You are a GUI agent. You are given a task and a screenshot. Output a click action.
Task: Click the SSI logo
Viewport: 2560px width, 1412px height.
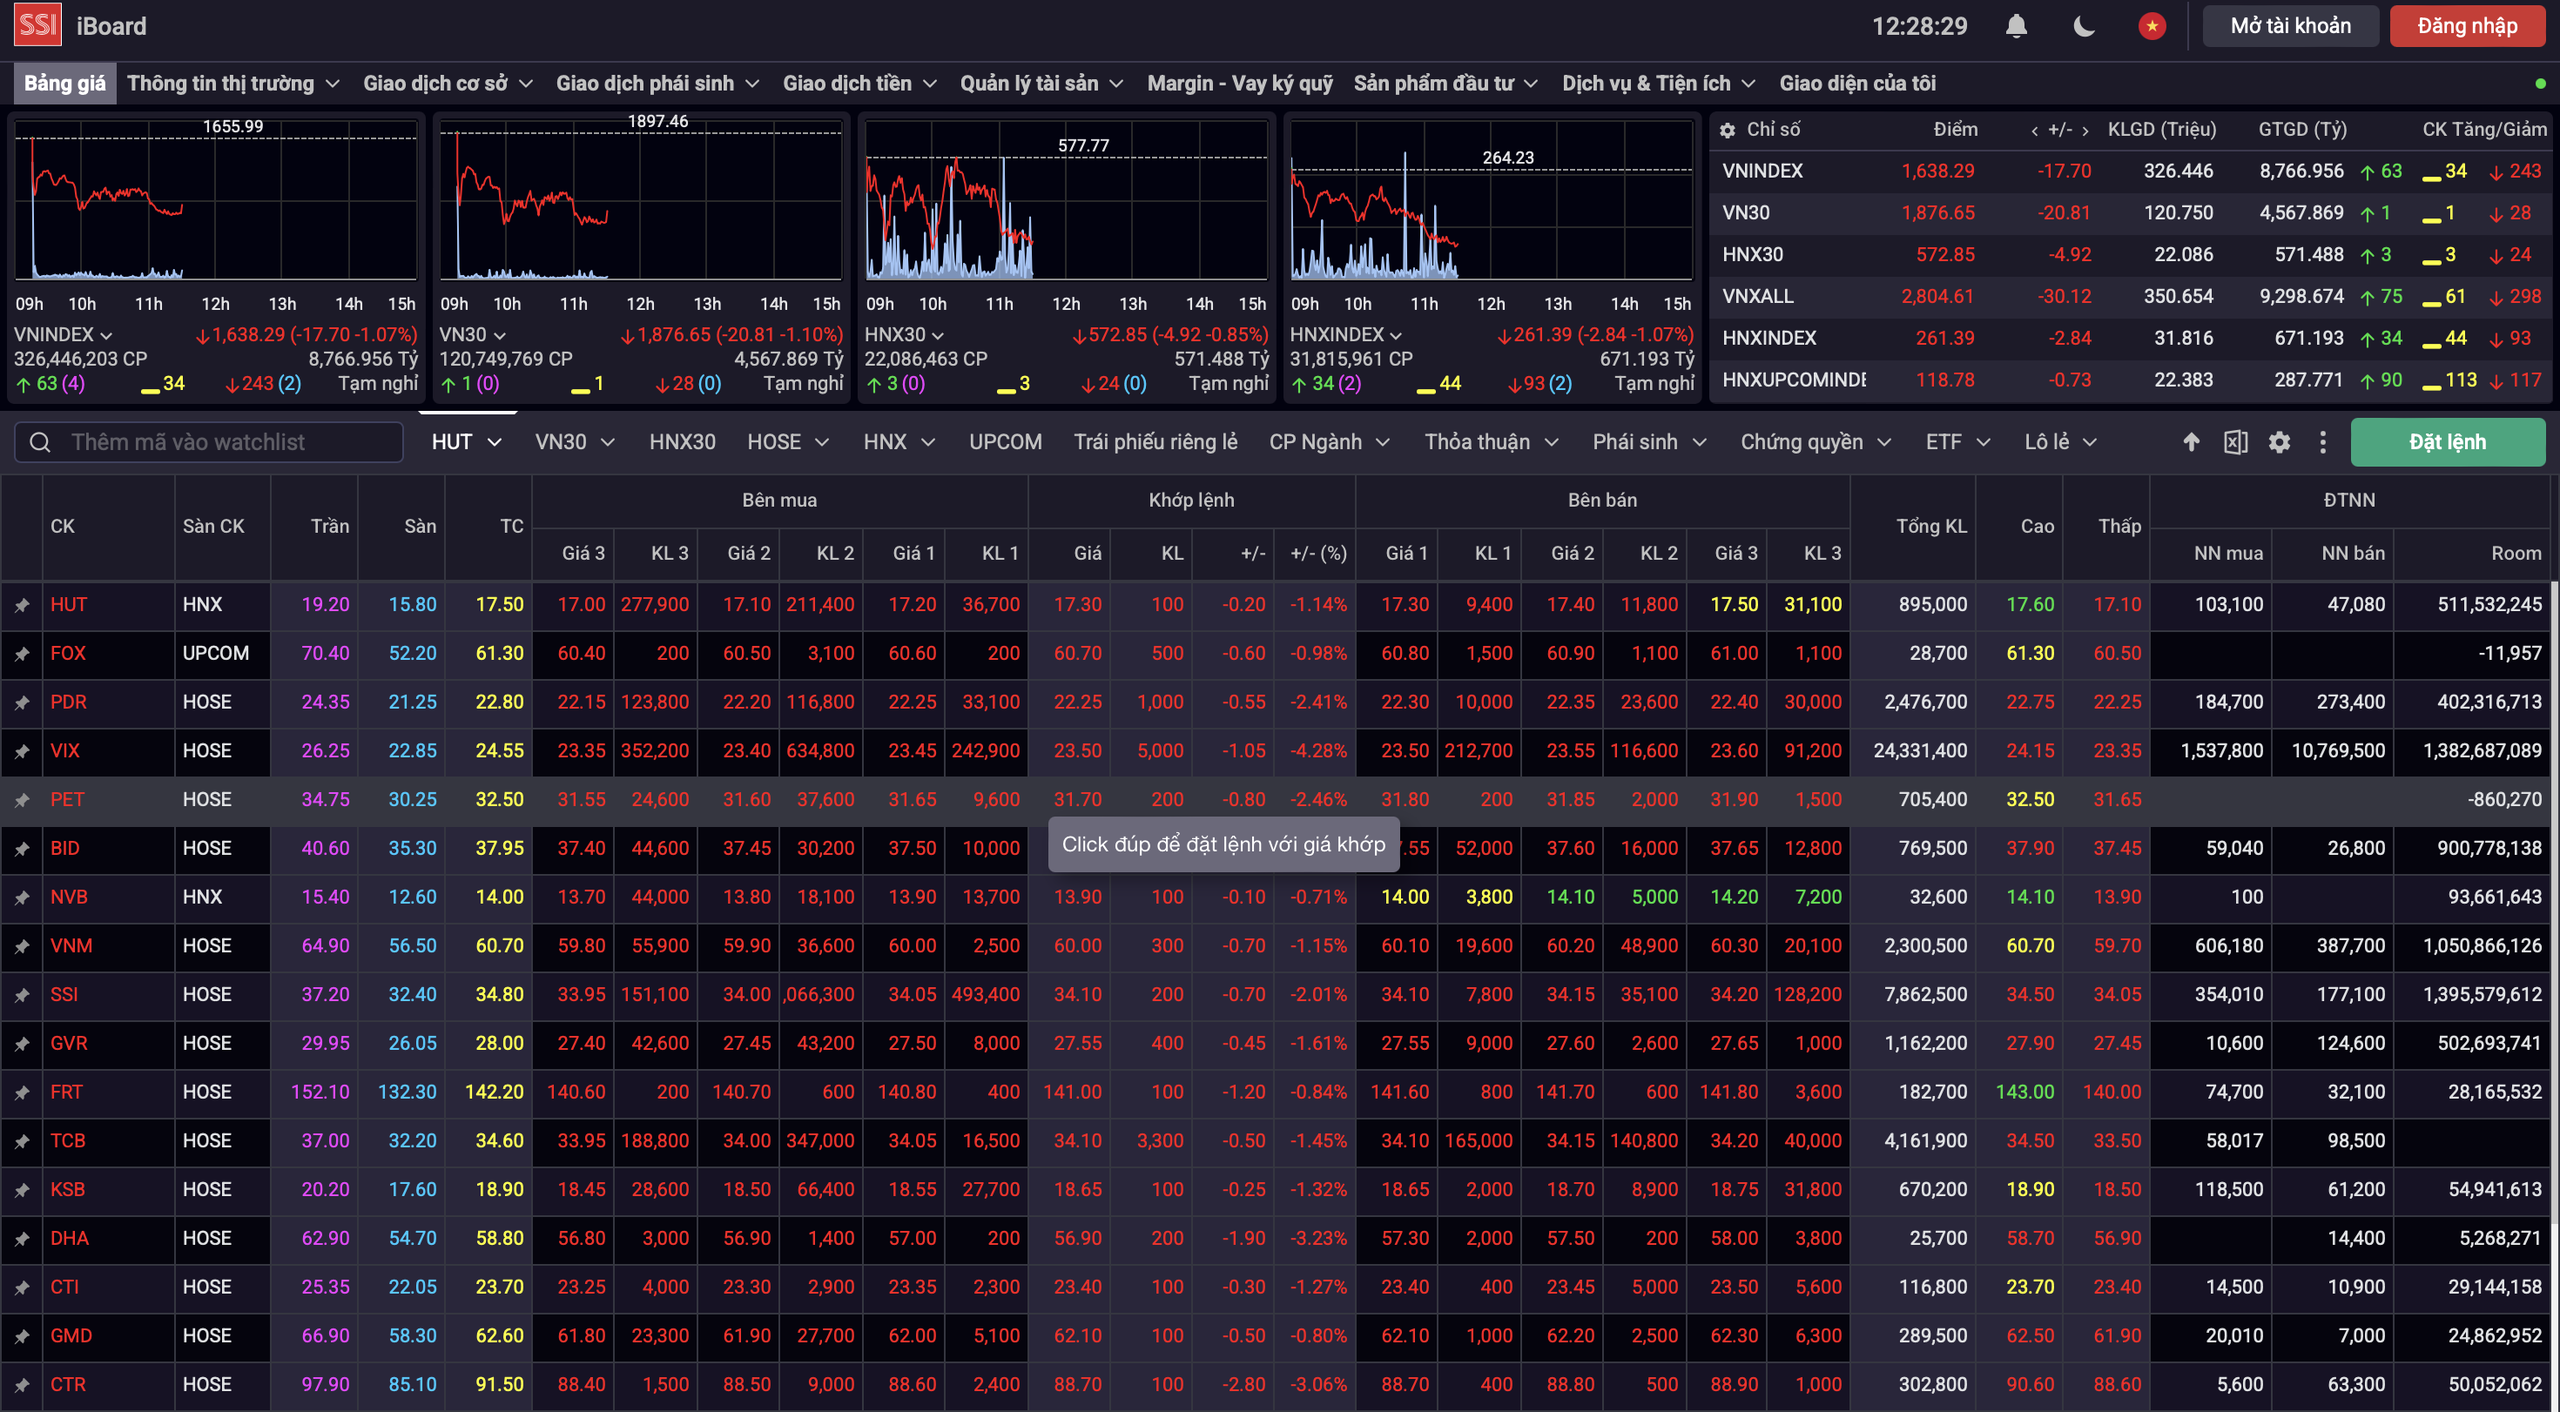(38, 26)
